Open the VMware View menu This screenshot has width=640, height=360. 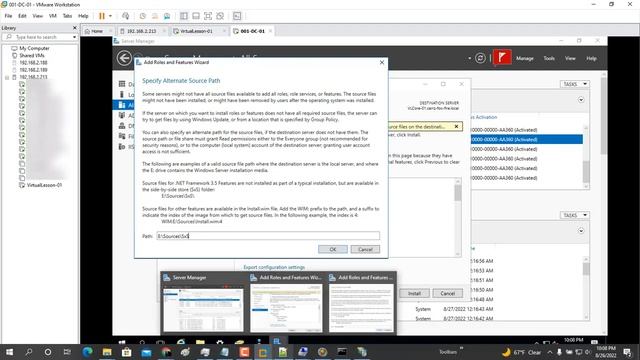coord(38,16)
